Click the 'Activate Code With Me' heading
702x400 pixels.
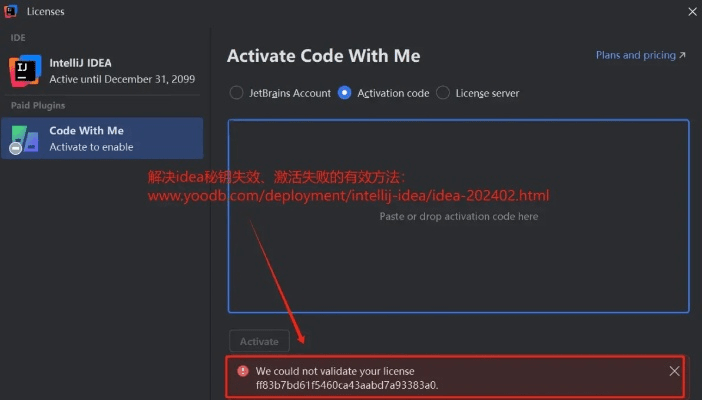point(323,56)
